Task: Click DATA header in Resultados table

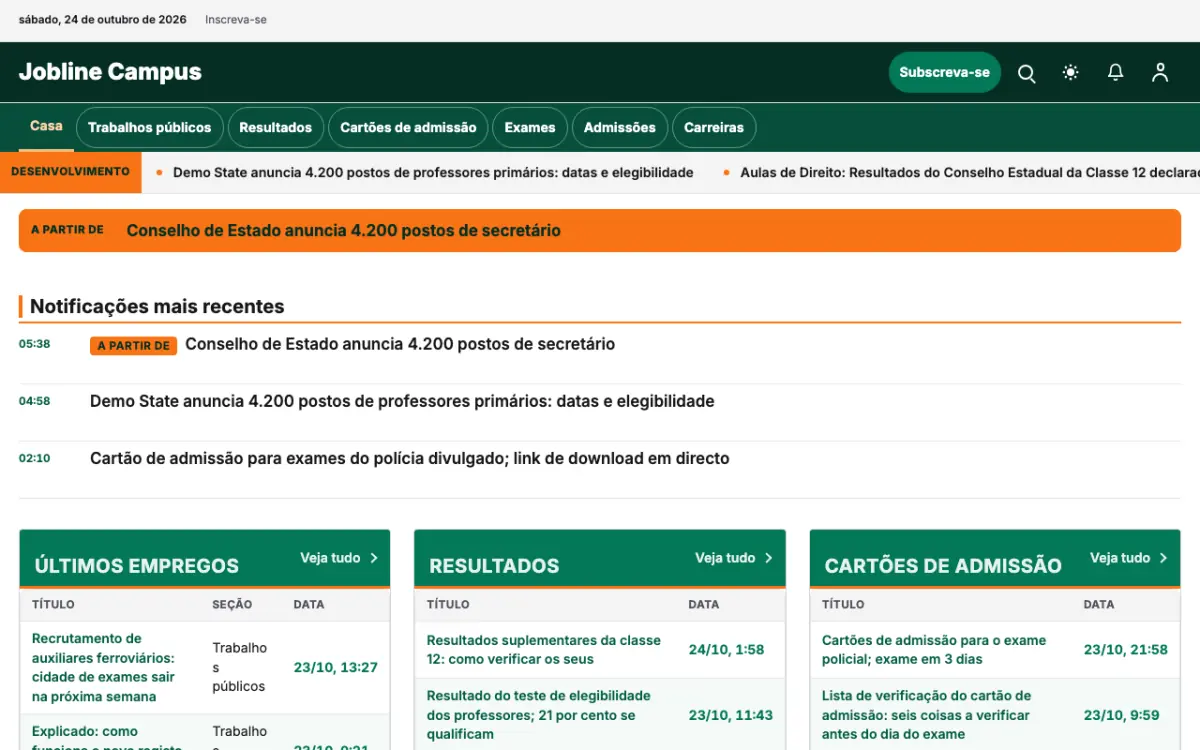Action: pos(704,604)
